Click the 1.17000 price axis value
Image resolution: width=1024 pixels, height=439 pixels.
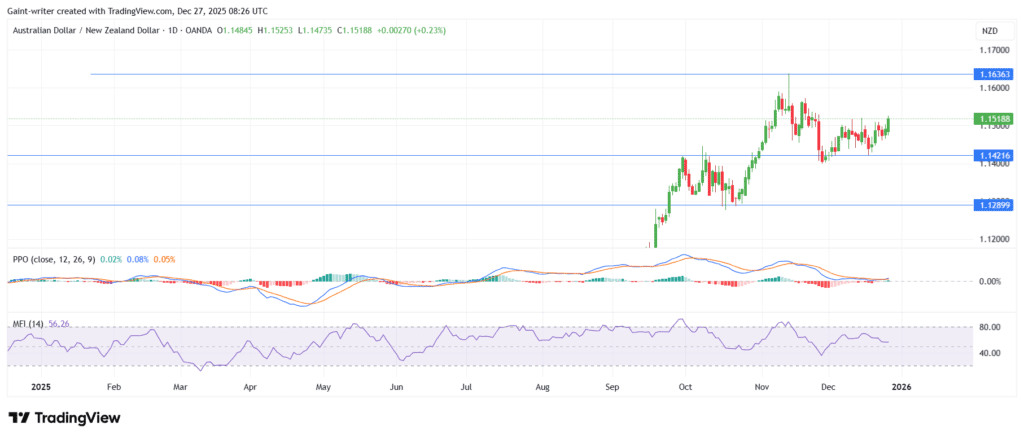[x=992, y=50]
